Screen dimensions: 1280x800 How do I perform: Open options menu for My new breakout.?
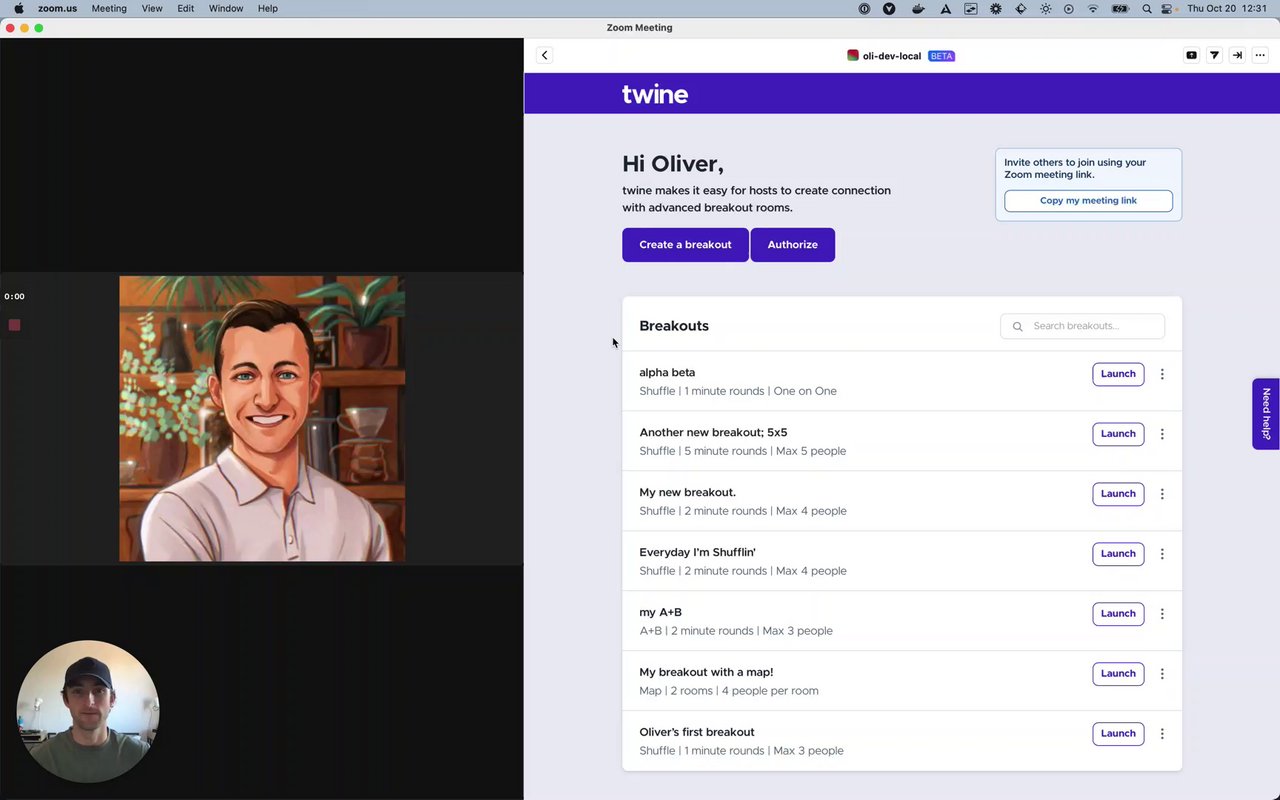point(1162,494)
